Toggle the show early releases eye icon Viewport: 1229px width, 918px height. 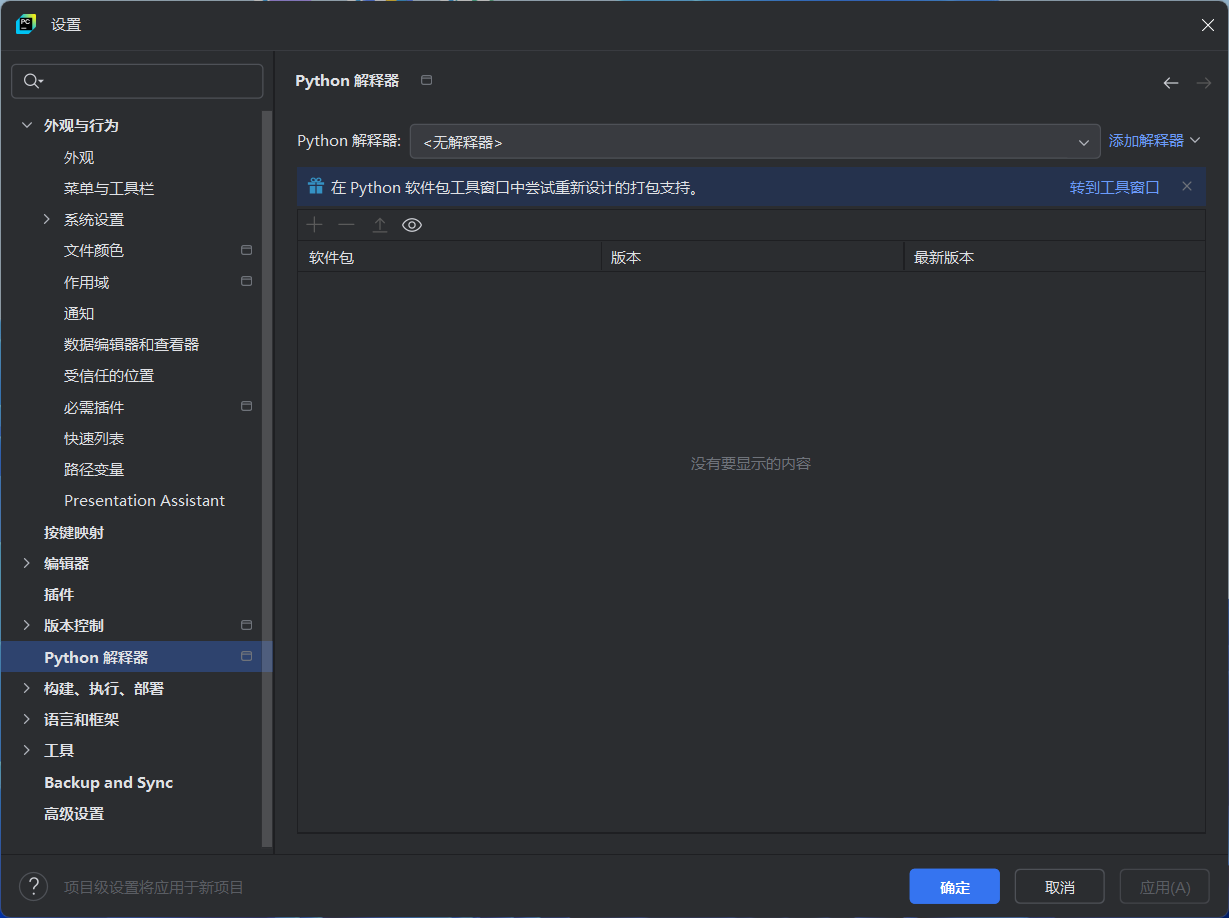(412, 225)
